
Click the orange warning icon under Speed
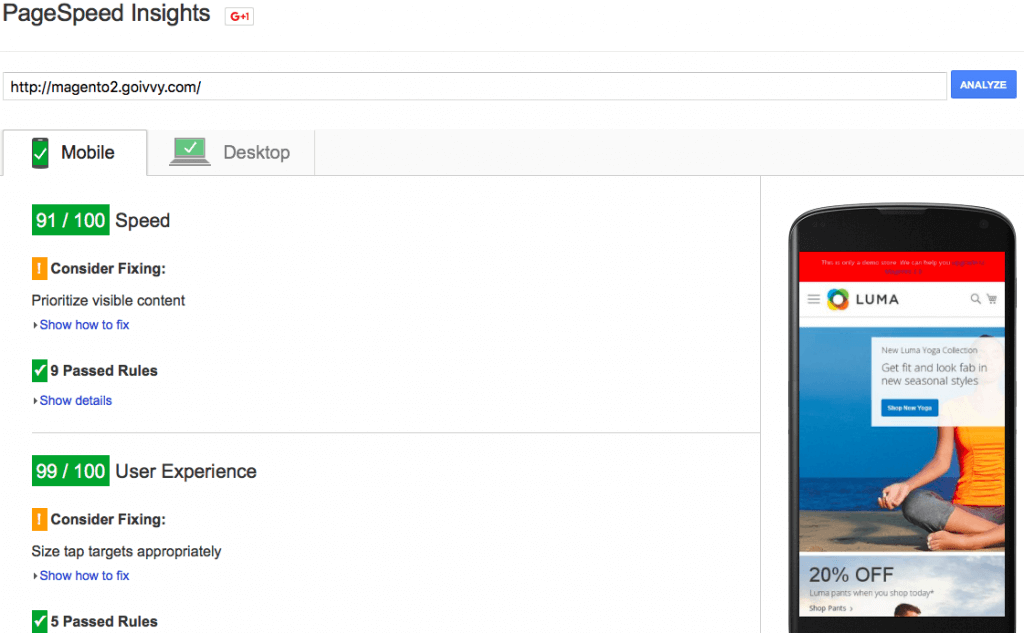point(39,269)
